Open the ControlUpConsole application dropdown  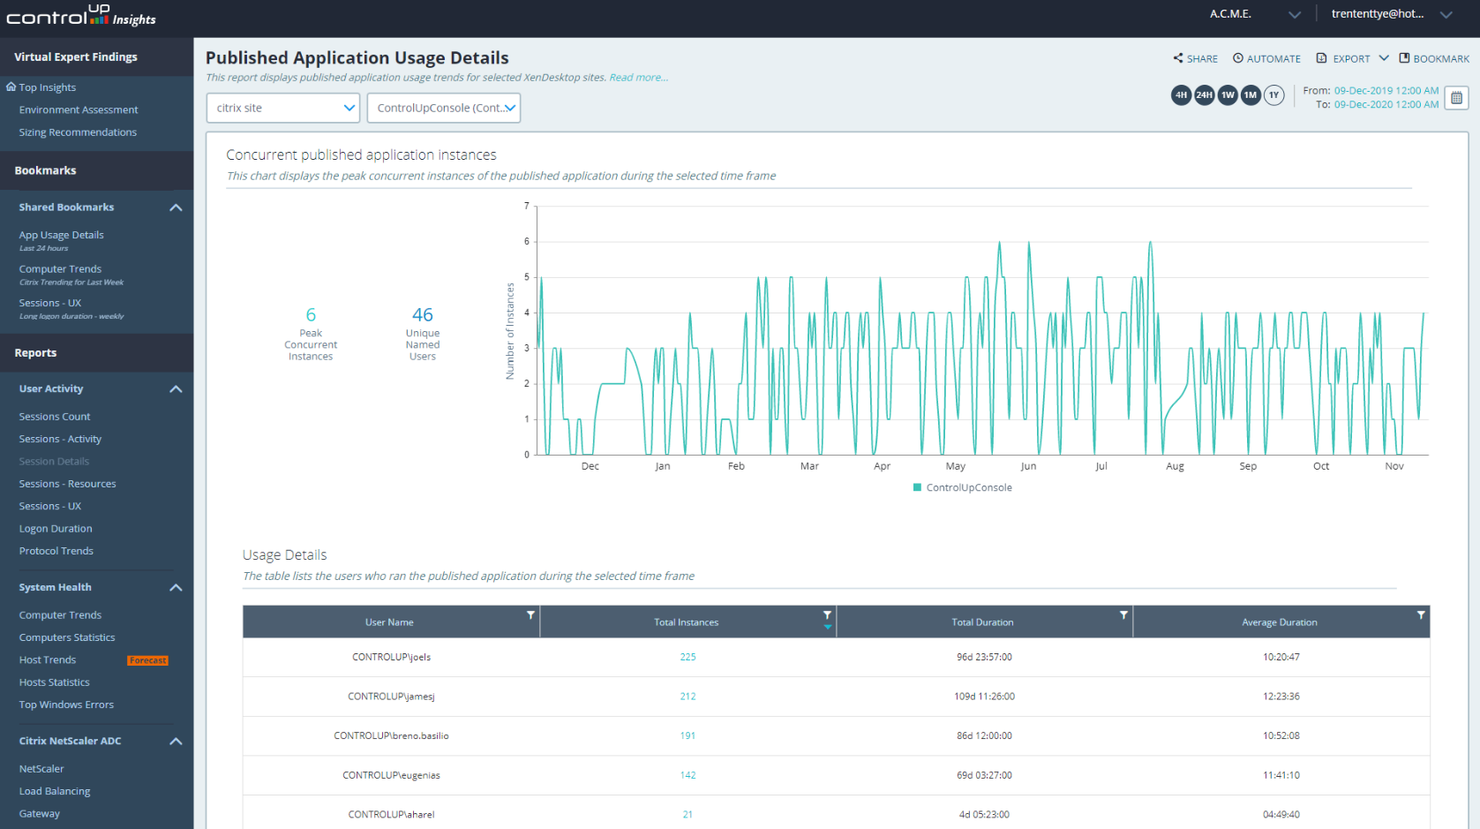[444, 108]
